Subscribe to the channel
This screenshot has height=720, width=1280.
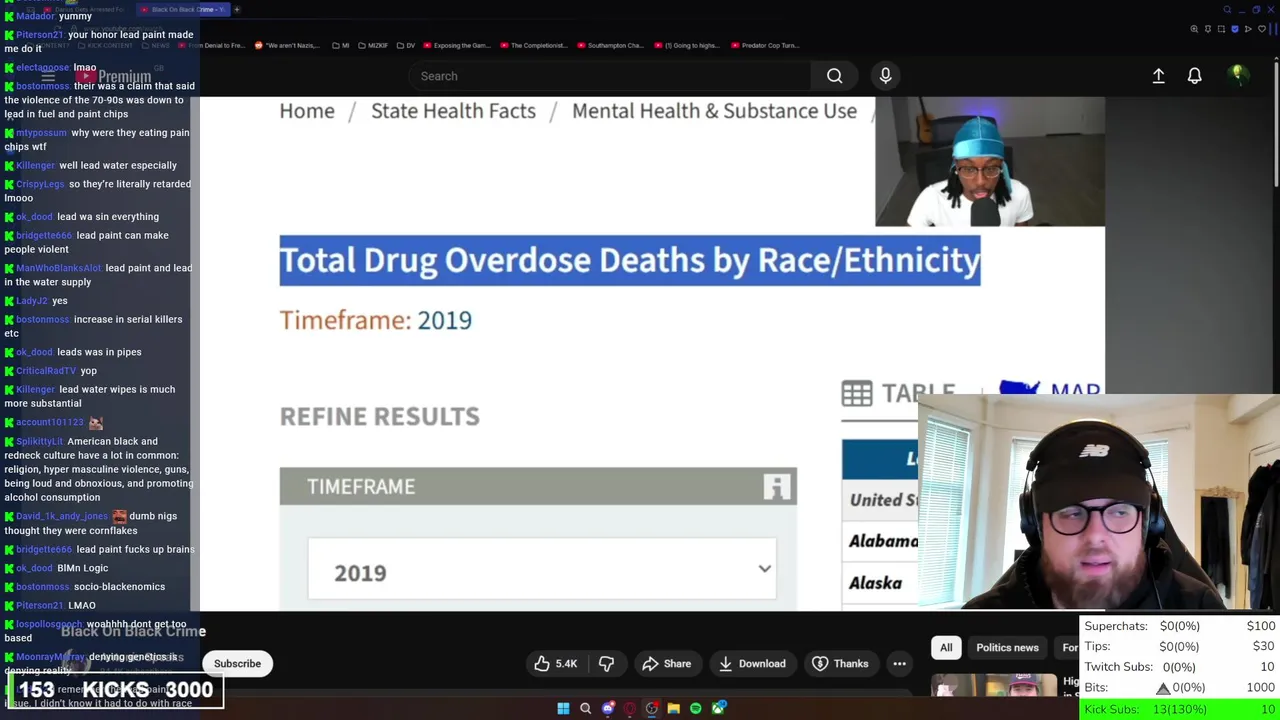pos(237,663)
